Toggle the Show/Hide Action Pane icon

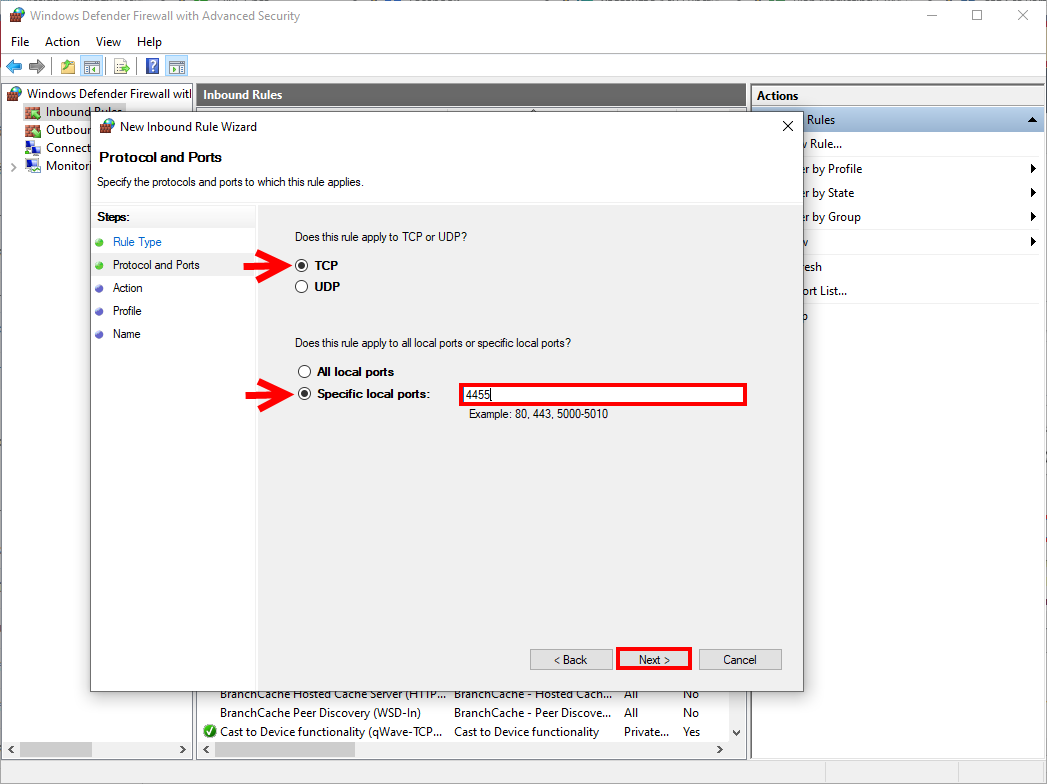click(177, 66)
